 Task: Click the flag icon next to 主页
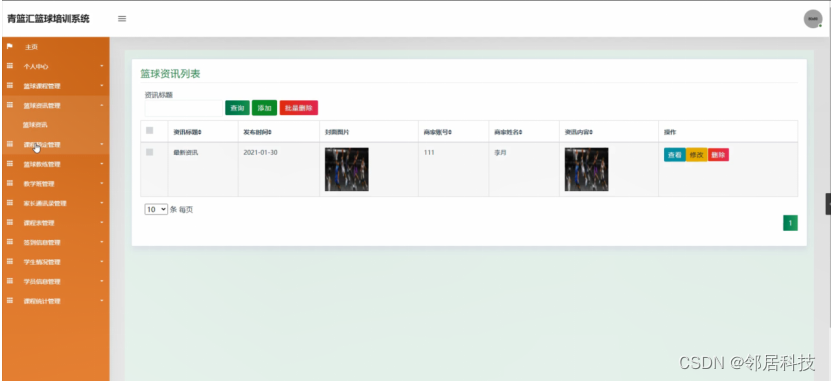[x=9, y=47]
